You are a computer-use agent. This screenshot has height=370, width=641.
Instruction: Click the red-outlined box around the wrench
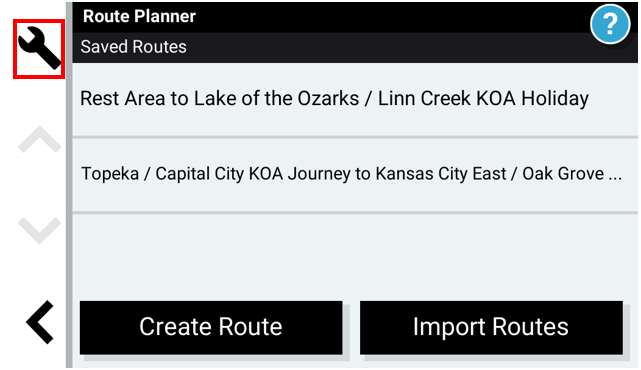coord(39,49)
